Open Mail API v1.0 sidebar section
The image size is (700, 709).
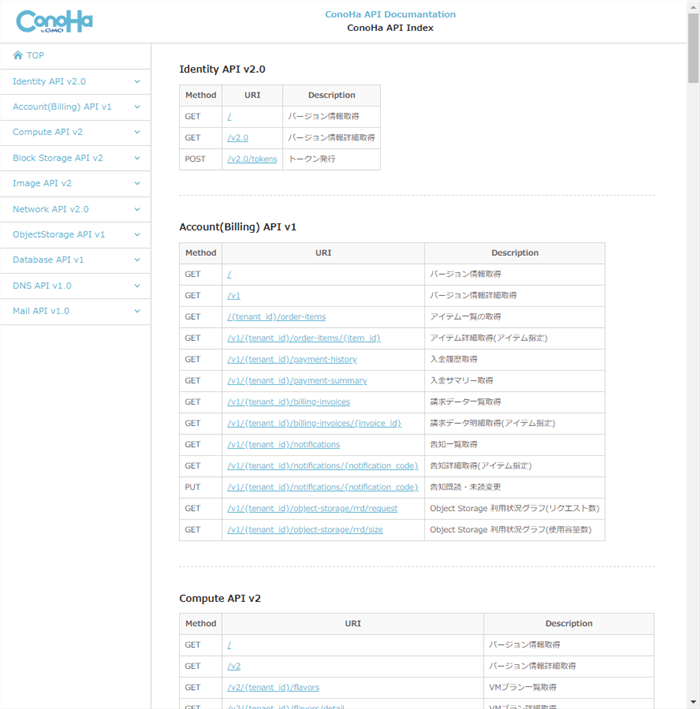click(x=41, y=311)
